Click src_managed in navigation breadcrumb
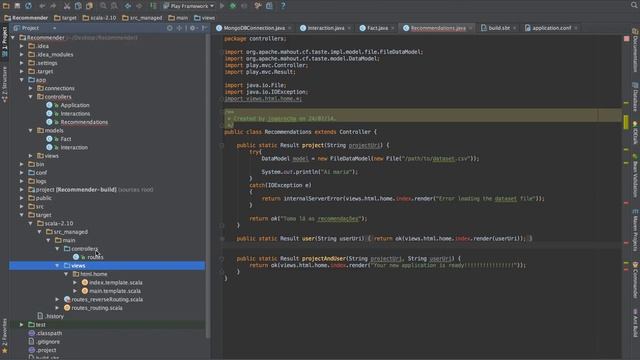The width and height of the screenshot is (640, 360). point(142,18)
